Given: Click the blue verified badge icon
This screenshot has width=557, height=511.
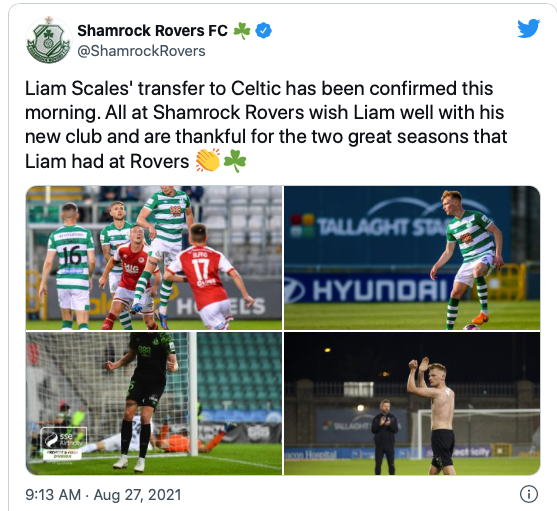Looking at the screenshot, I should pos(264,31).
